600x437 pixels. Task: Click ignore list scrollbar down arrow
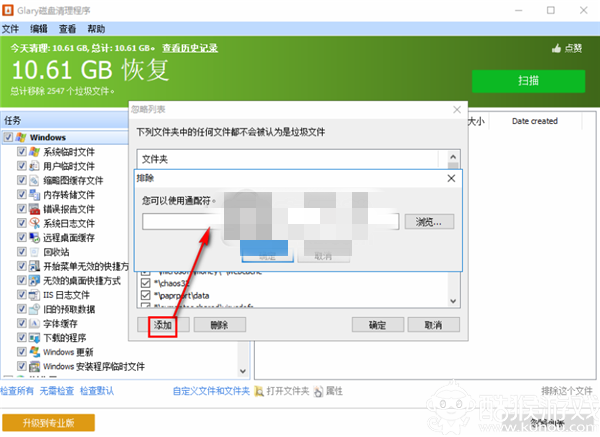tap(453, 301)
